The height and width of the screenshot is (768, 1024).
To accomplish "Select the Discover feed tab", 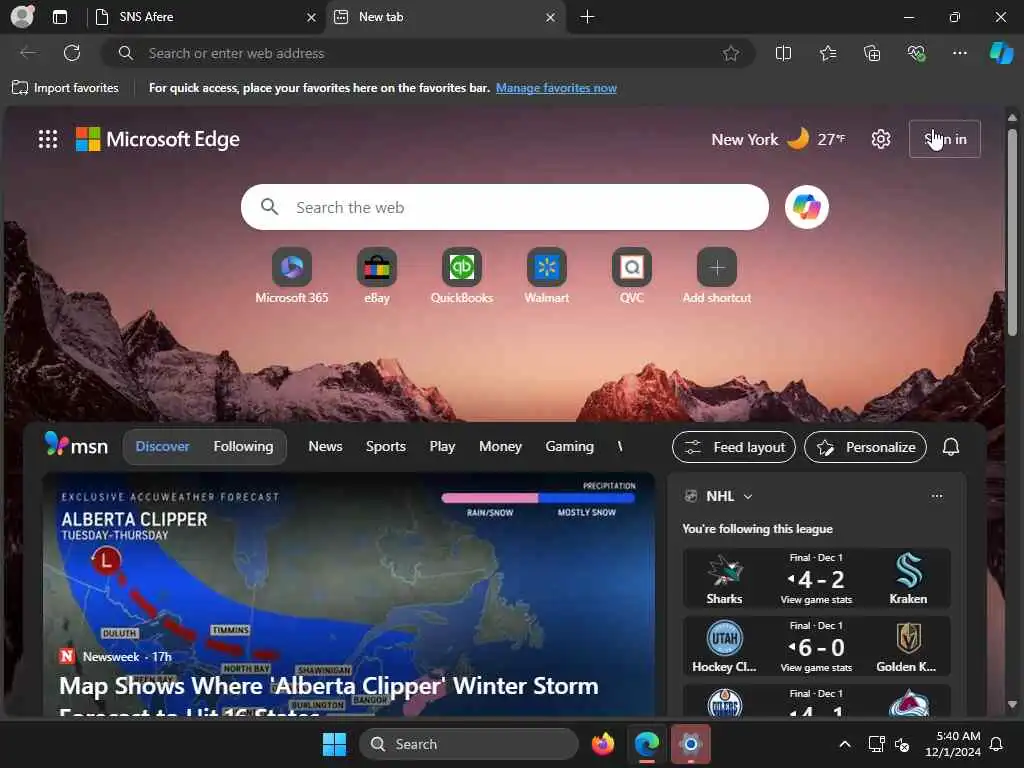I will (x=163, y=447).
